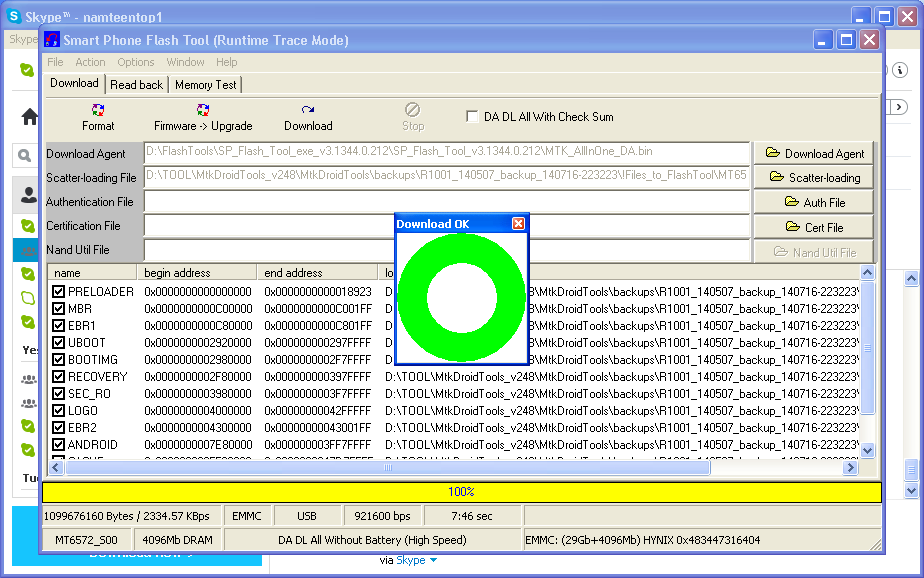This screenshot has height=578, width=924.
Task: Browse for an Auth File
Action: 814,202
